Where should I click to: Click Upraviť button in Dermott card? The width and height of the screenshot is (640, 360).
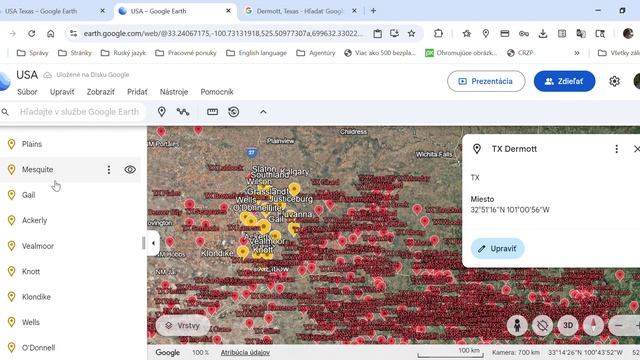497,248
